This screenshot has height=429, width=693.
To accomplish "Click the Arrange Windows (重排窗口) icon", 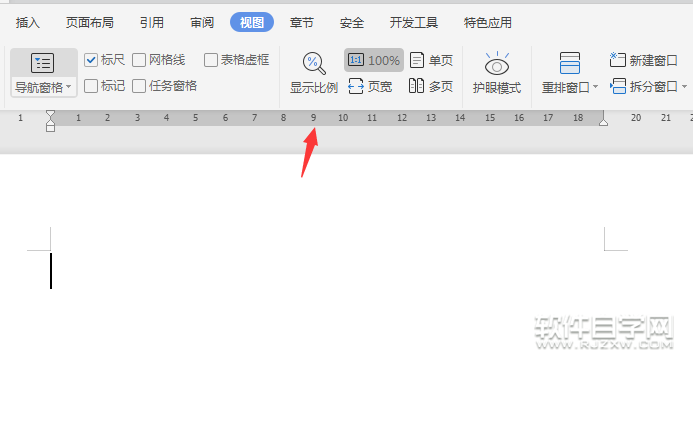I will (x=569, y=64).
